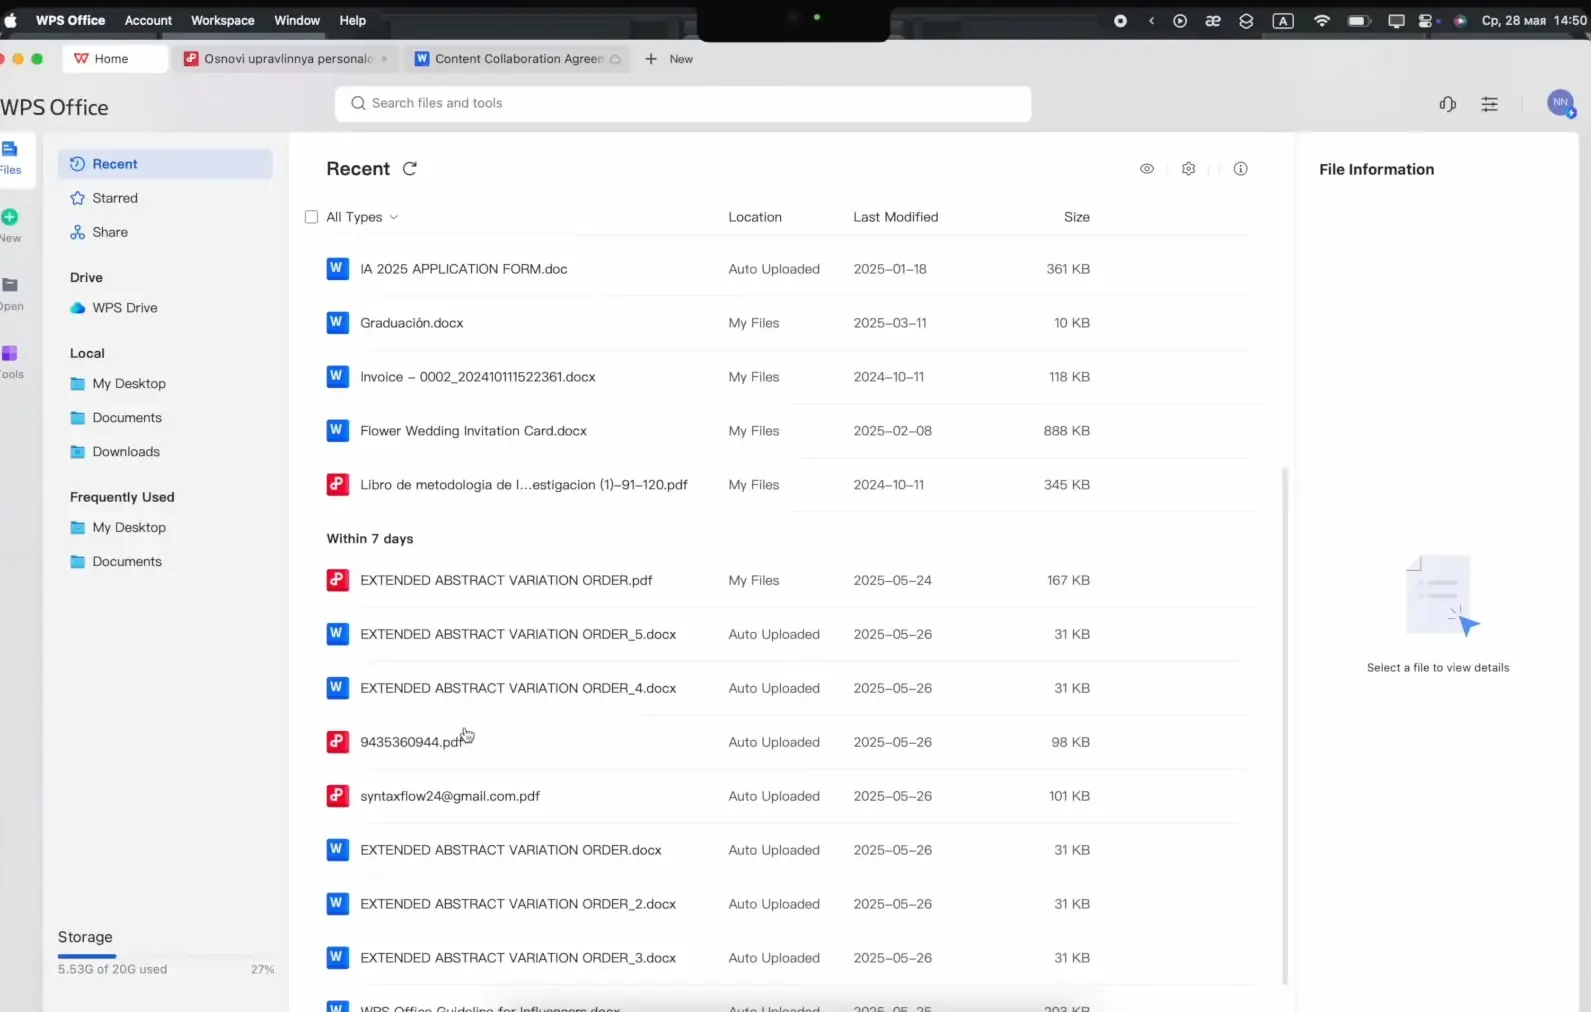1591x1012 pixels.
Task: Click the green New icon in the left rail
Action: [x=10, y=217]
